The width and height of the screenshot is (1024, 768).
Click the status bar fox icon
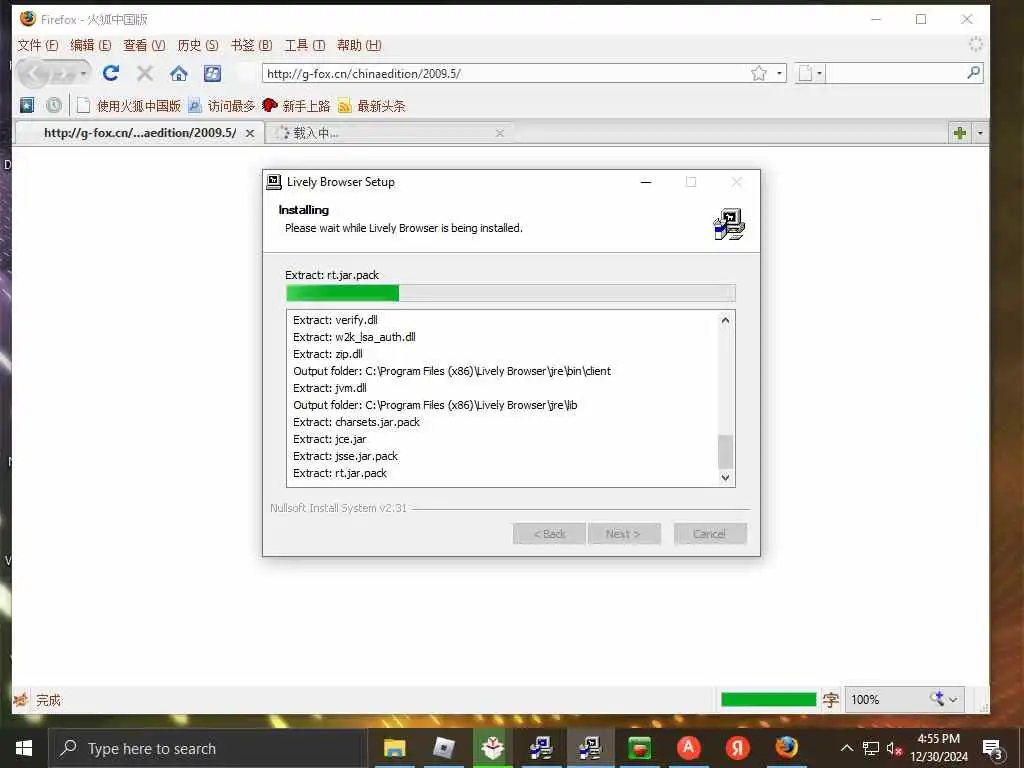(x=21, y=700)
